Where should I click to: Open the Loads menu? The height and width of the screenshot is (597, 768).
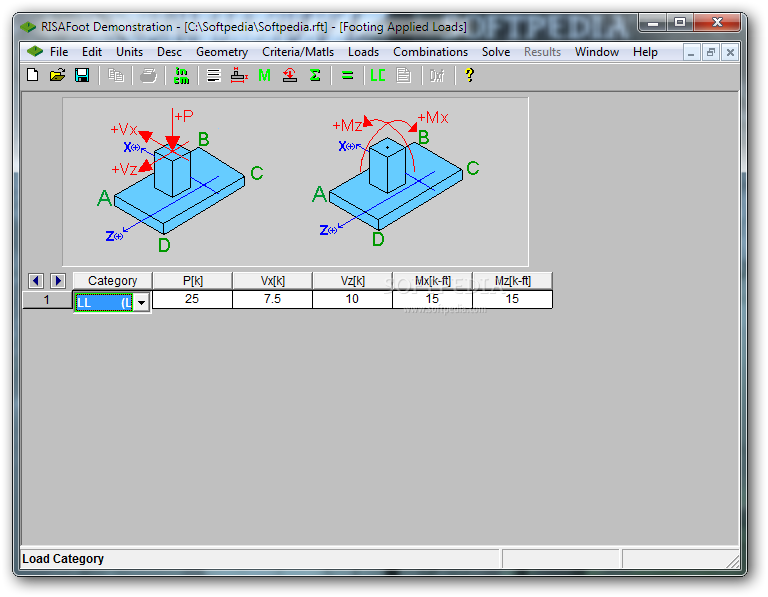363,52
